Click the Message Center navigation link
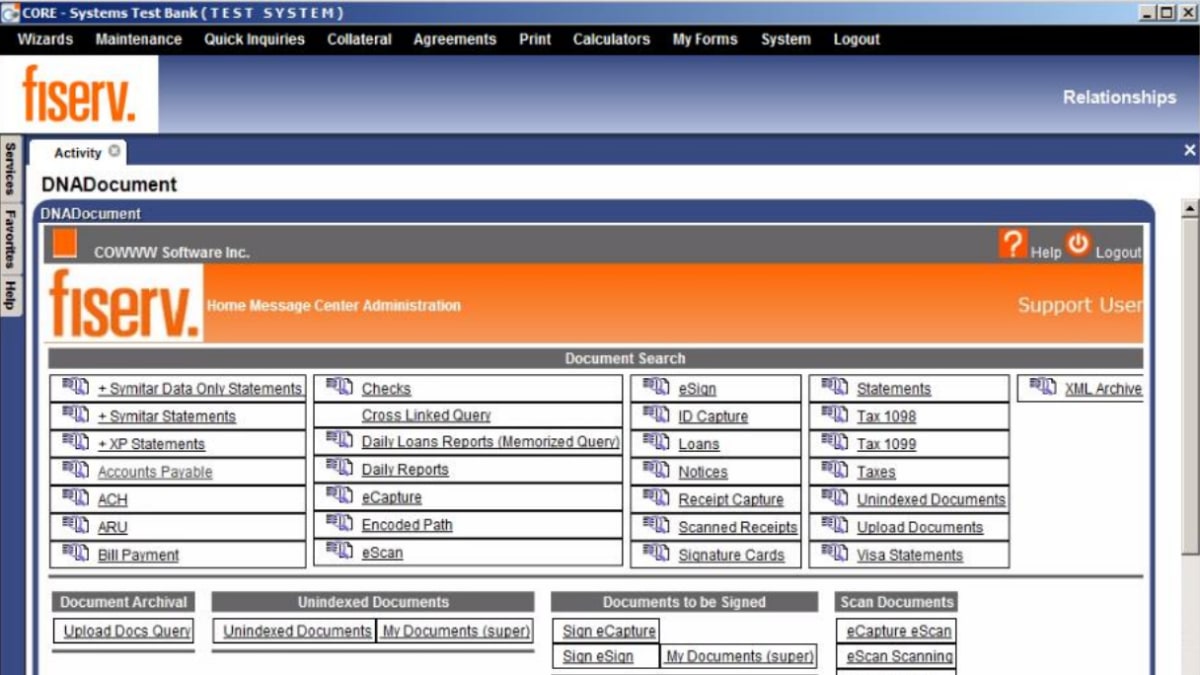 click(302, 306)
